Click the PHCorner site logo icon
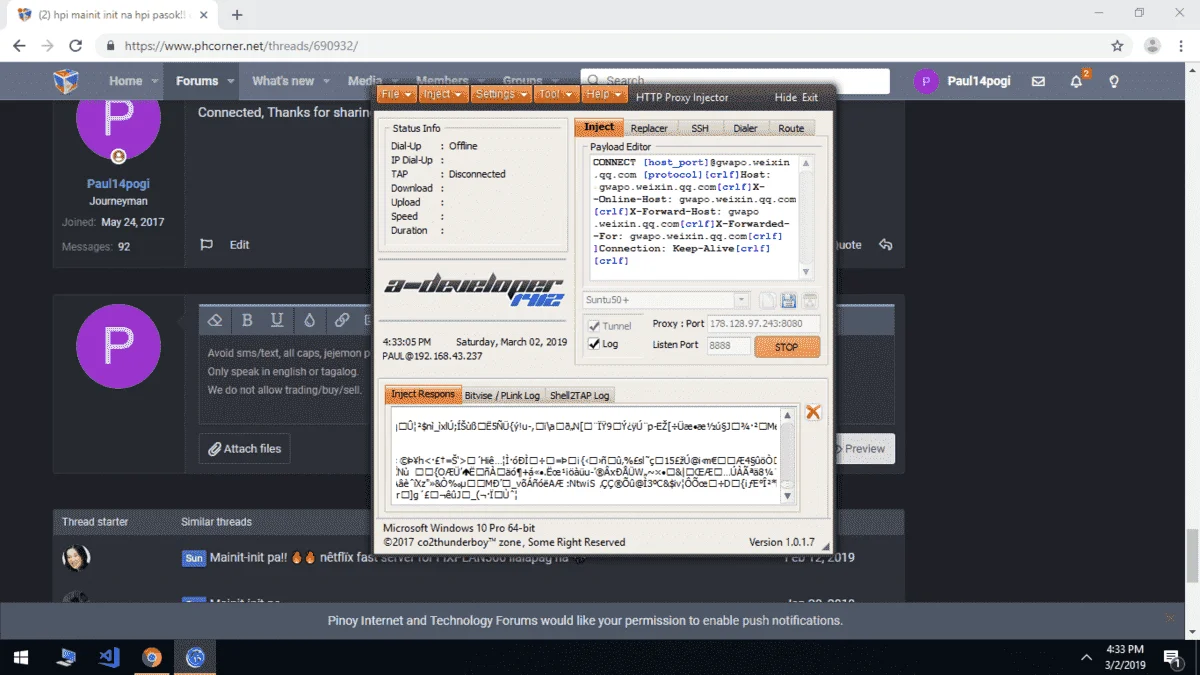The image size is (1200, 675). coord(66,81)
